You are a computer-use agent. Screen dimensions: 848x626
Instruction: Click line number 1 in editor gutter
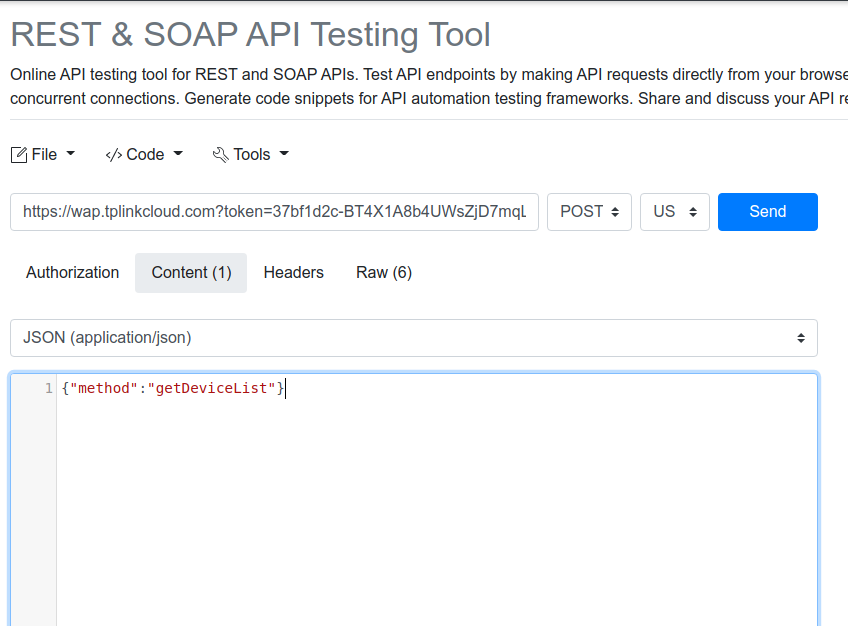coord(49,388)
